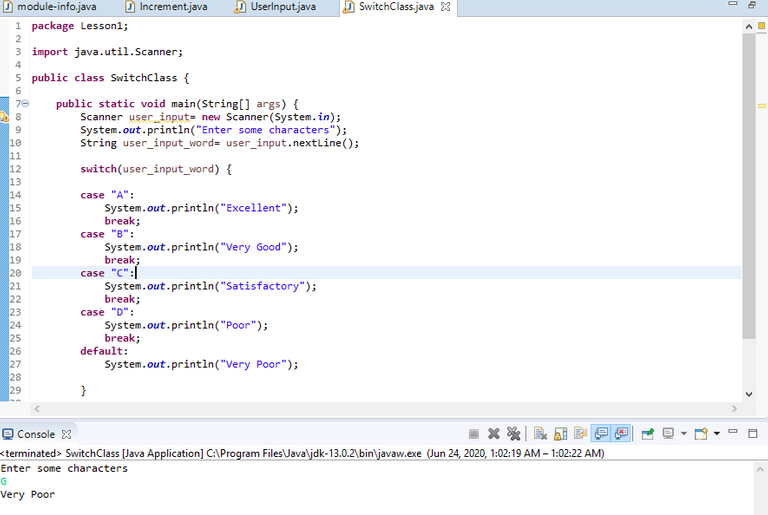Click the editor vertical scrollbar down arrow
768x515 pixels.
(748, 393)
